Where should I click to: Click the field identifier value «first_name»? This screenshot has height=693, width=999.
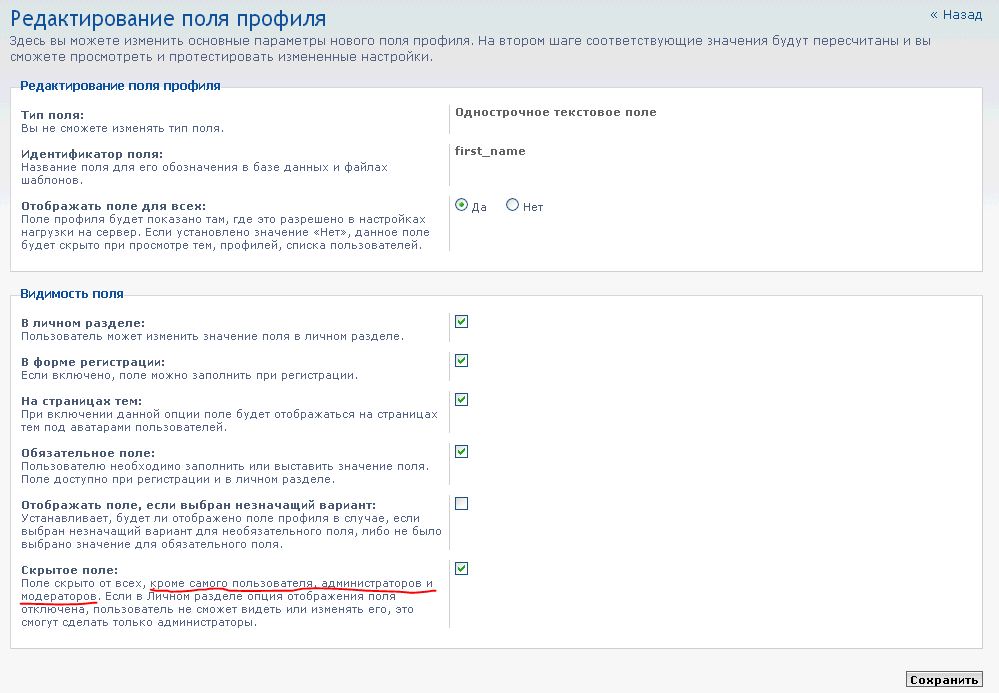(490, 151)
